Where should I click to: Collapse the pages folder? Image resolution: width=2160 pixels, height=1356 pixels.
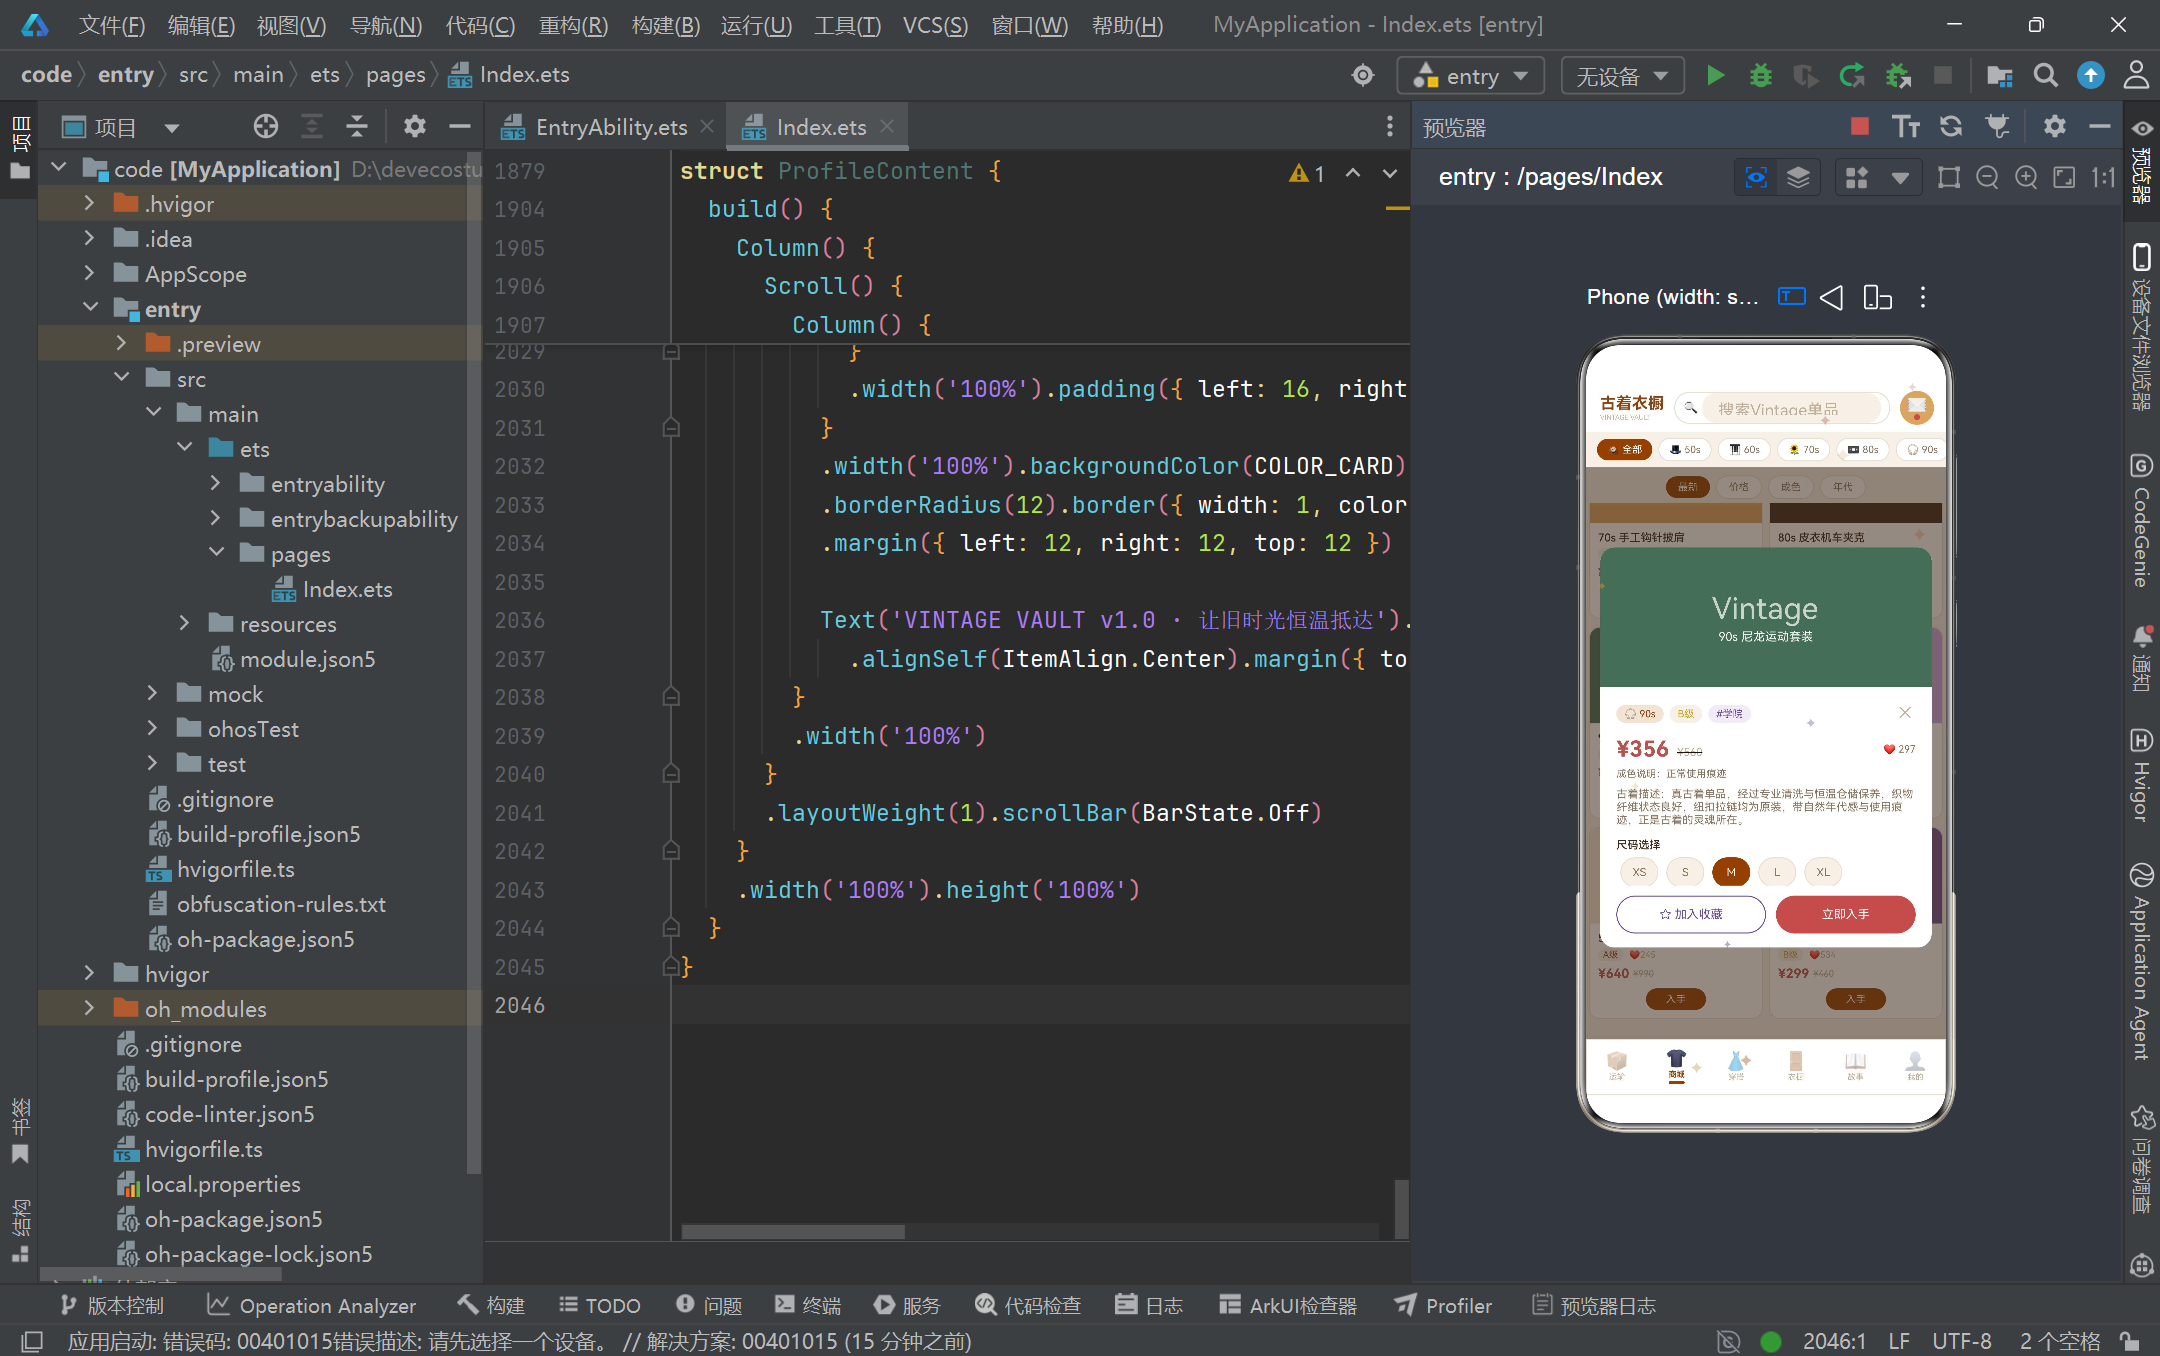click(x=216, y=553)
